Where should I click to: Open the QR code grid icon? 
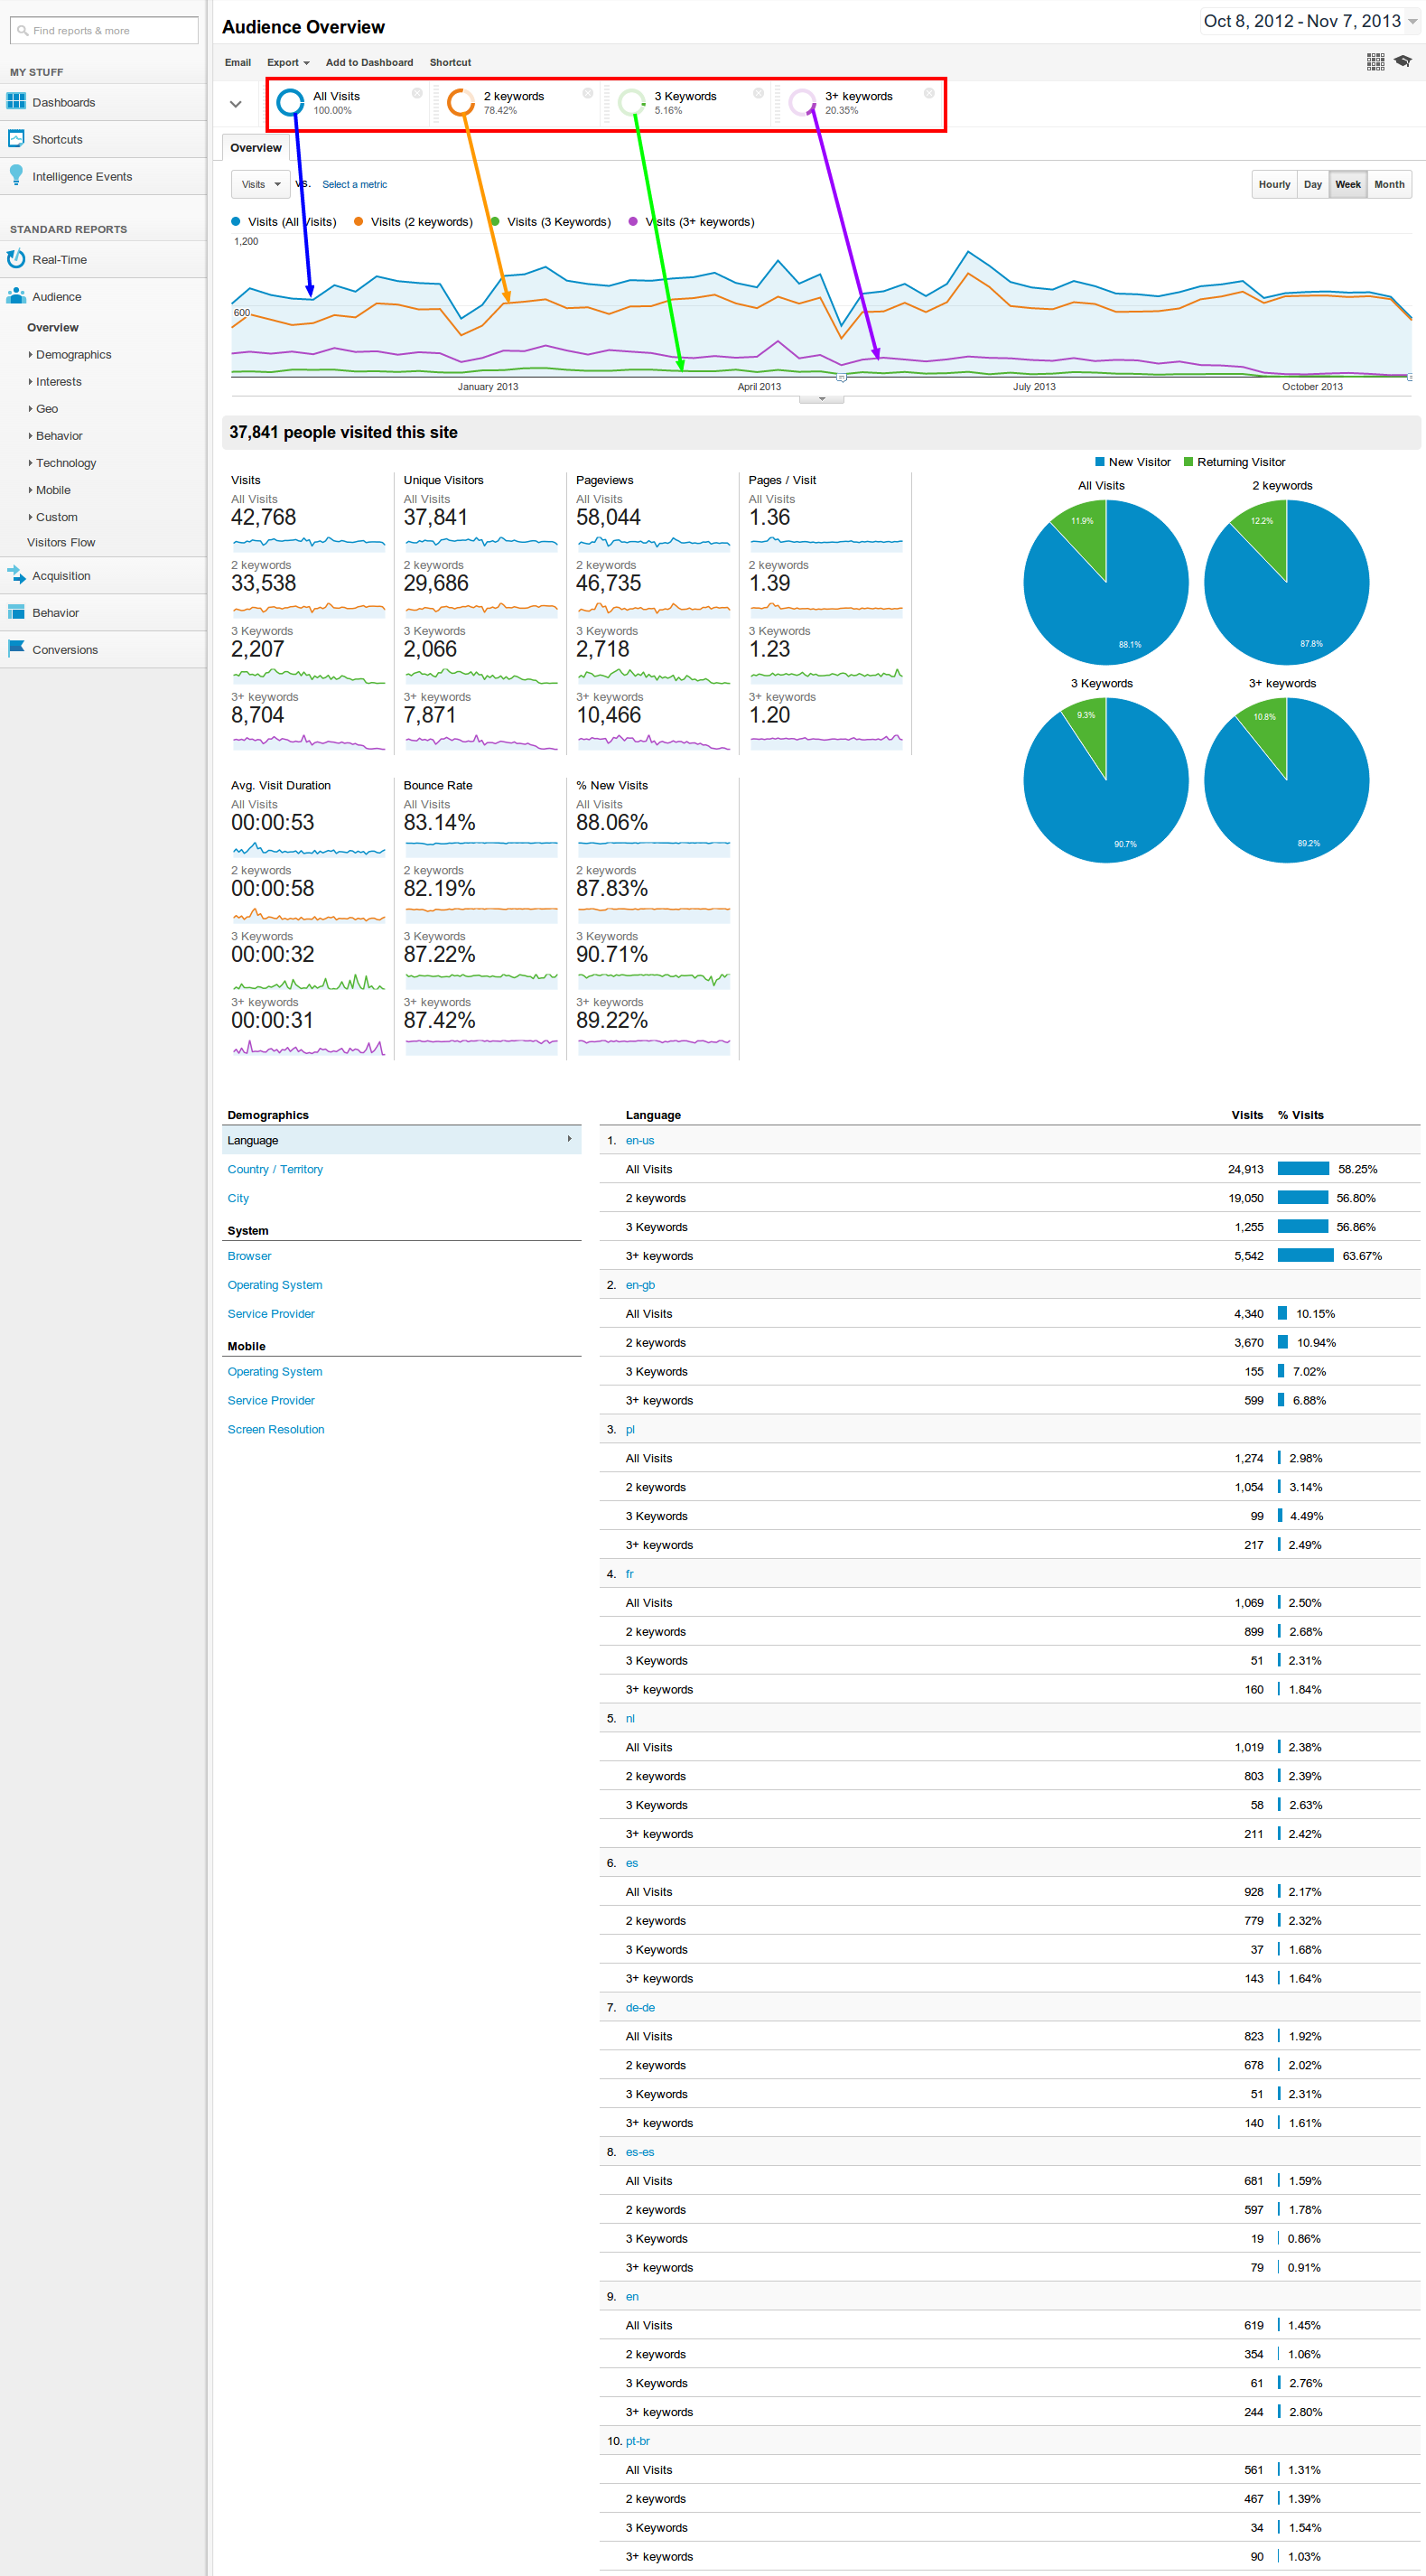[1376, 62]
